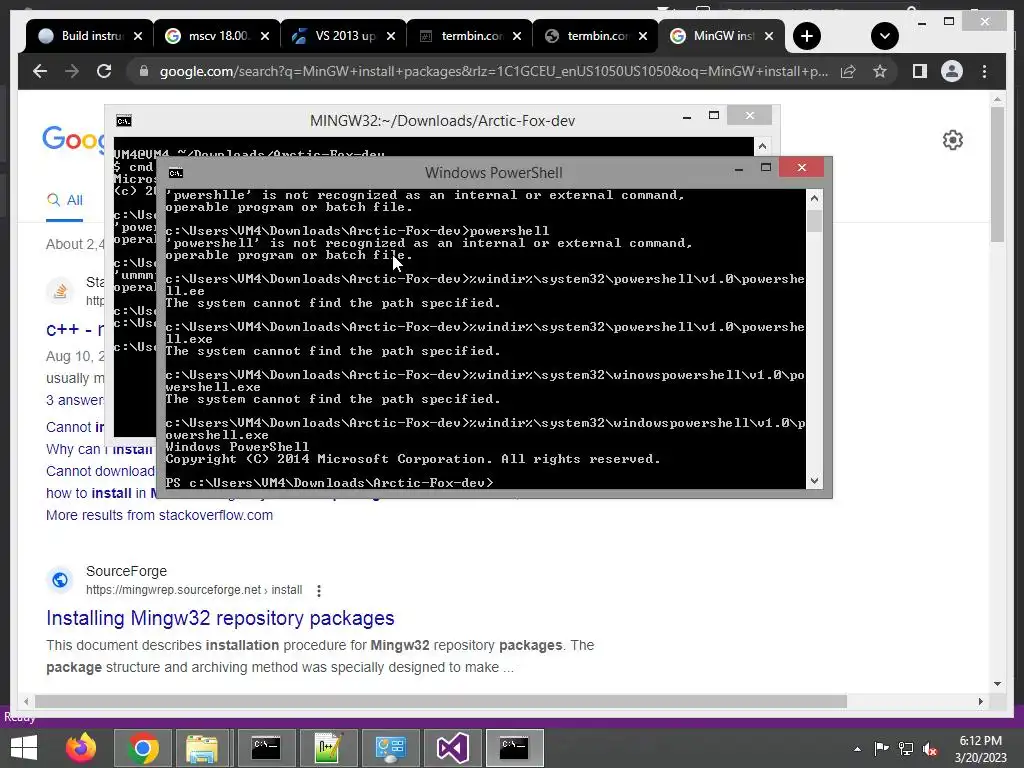Close the MinGW install tab
1024x768 pixels.
[x=769, y=36]
